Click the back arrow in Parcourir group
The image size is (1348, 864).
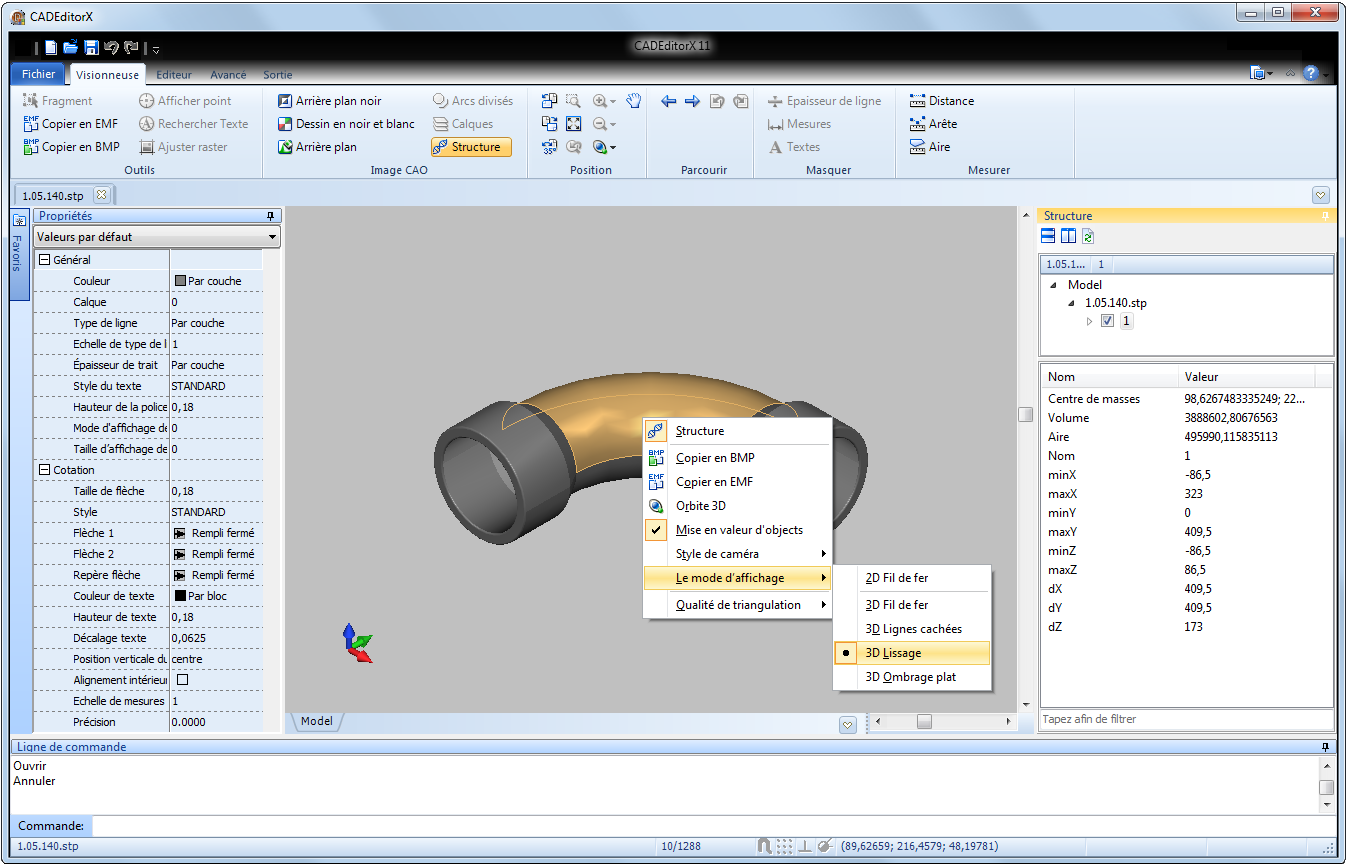[x=669, y=101]
